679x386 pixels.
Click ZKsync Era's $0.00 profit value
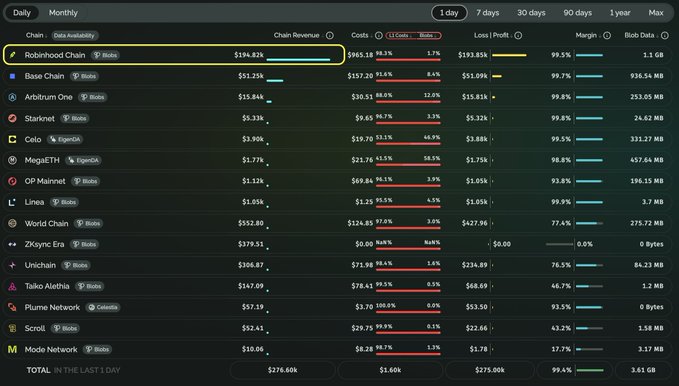tap(502, 244)
